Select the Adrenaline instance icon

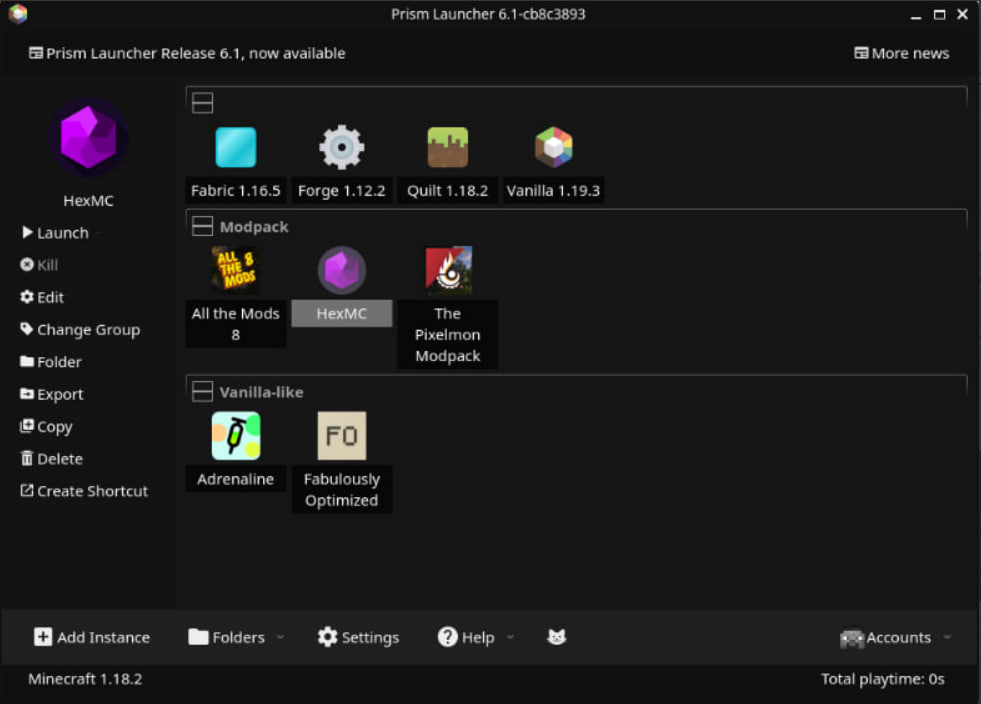236,436
